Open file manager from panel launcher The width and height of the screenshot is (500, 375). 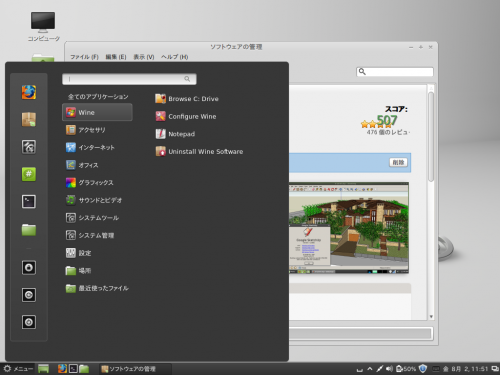click(x=84, y=369)
